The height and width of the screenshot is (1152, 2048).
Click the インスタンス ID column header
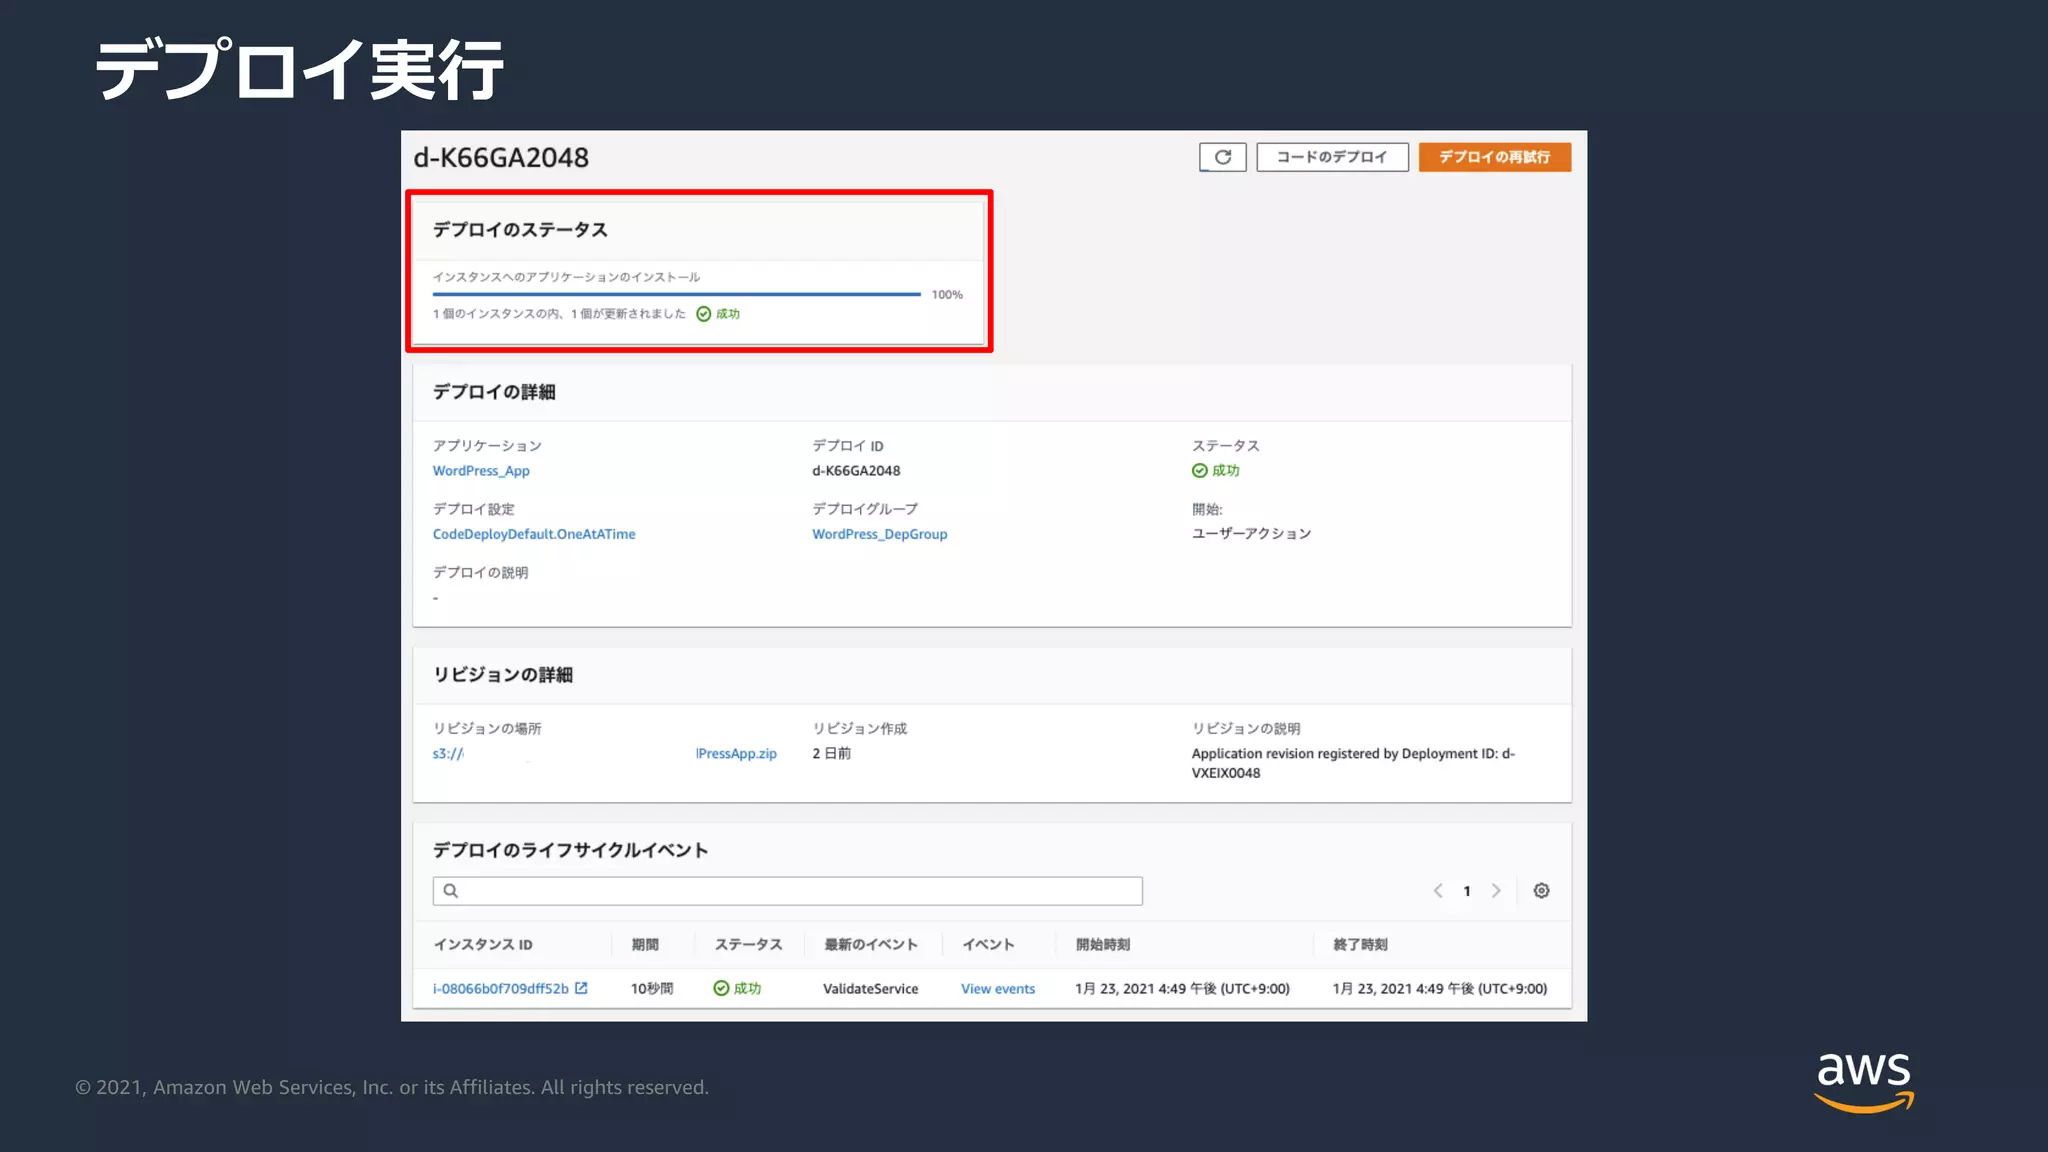click(x=482, y=945)
